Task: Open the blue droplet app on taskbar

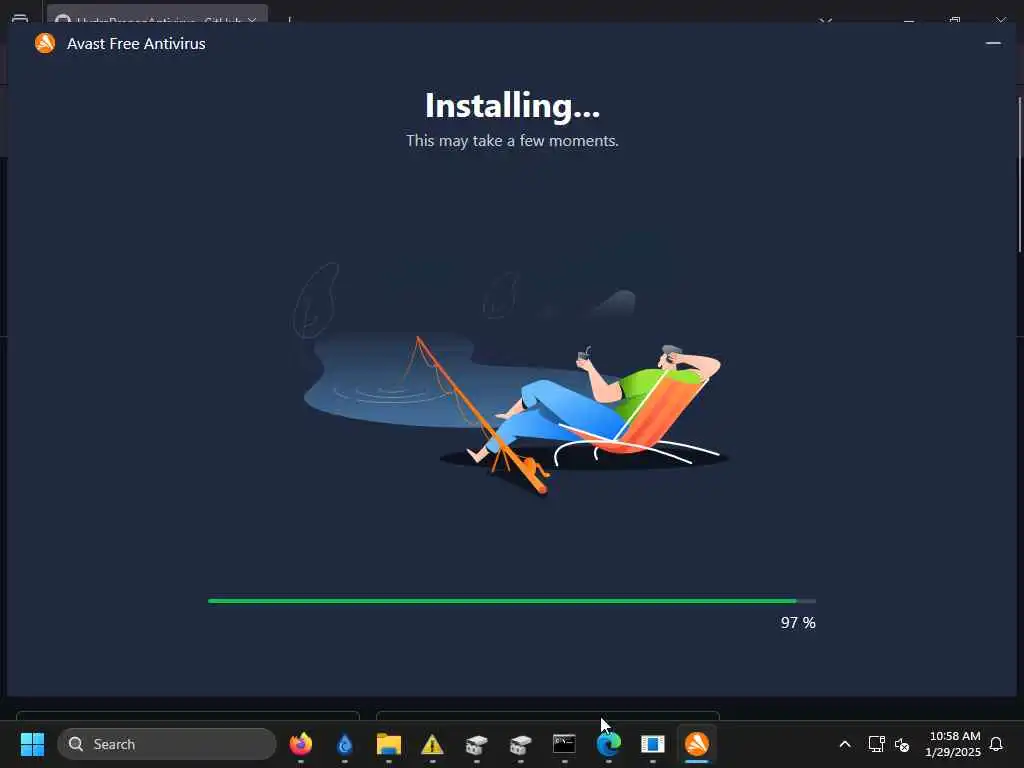Action: click(344, 744)
